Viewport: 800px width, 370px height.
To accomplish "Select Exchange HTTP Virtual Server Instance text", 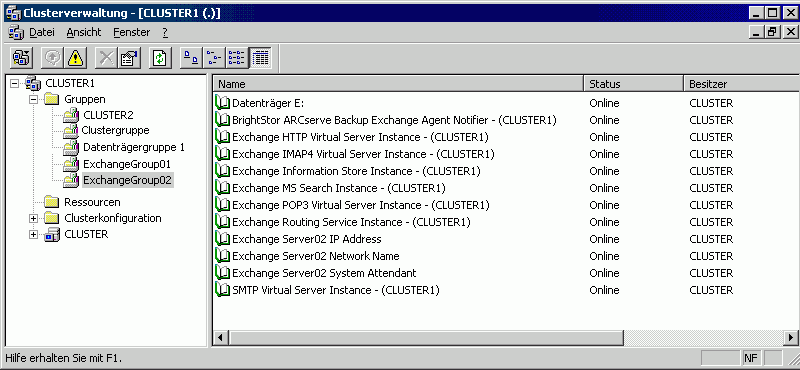I will click(360, 137).
